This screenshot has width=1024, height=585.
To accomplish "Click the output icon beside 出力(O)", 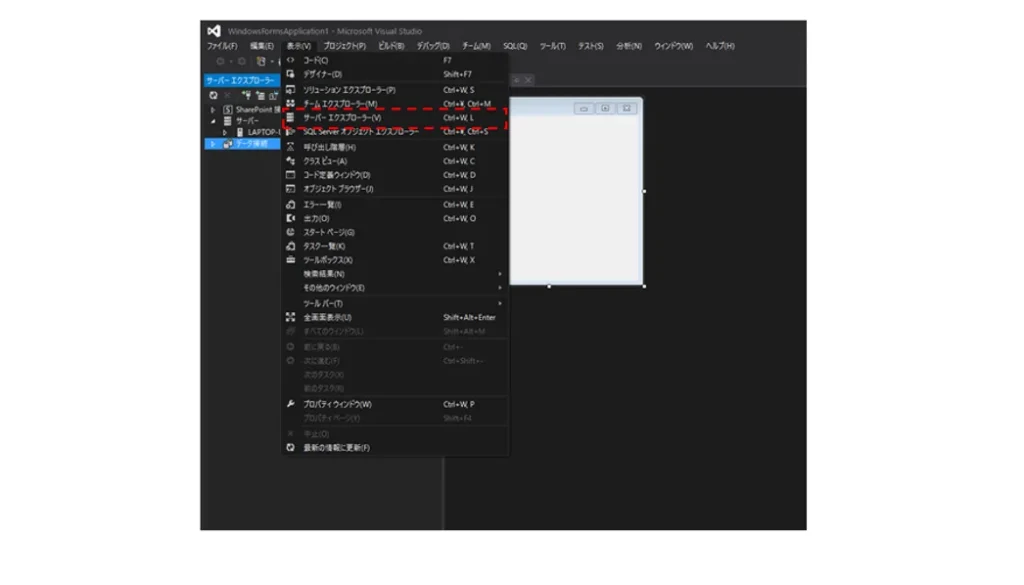I will [290, 218].
